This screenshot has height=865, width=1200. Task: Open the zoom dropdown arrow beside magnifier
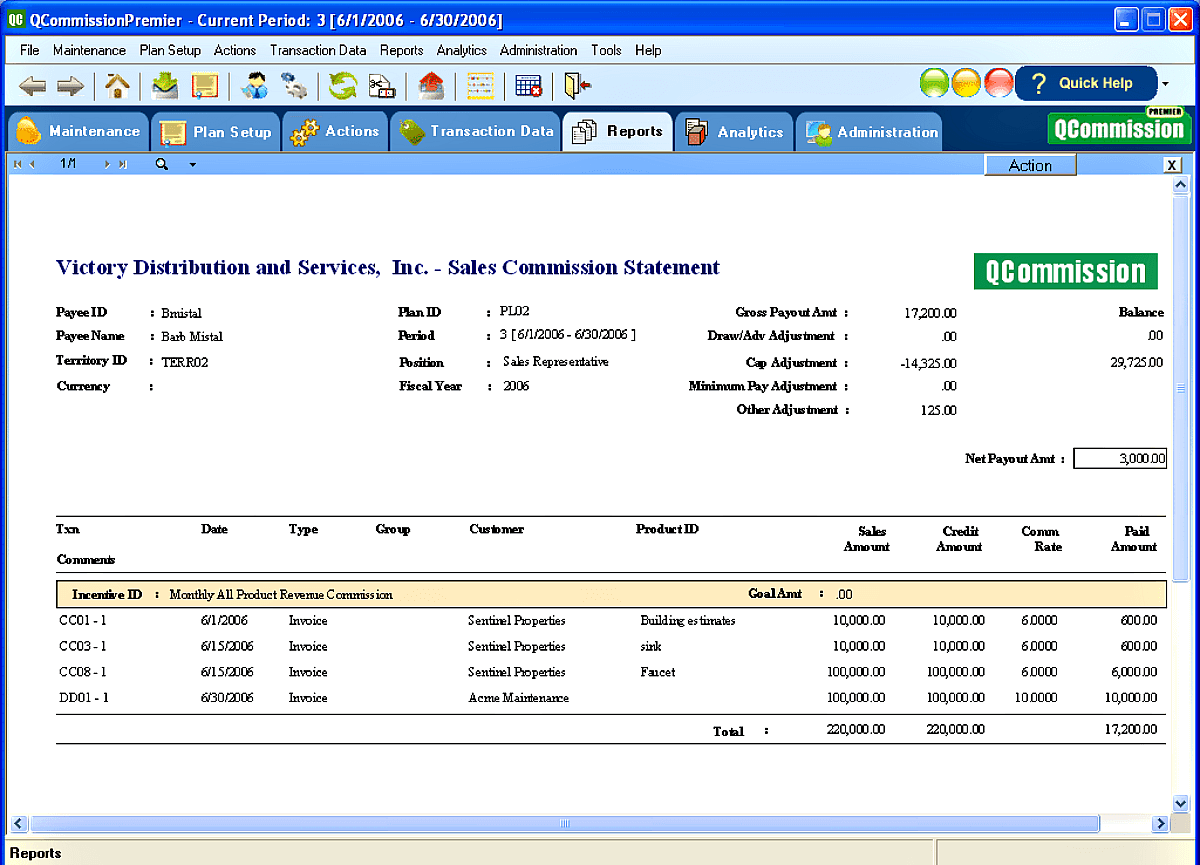tap(192, 165)
